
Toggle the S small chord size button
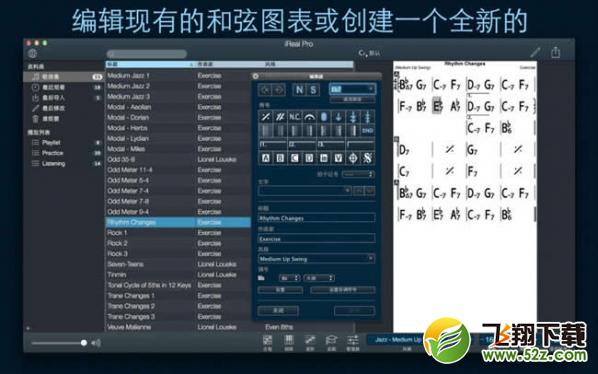pos(313,90)
